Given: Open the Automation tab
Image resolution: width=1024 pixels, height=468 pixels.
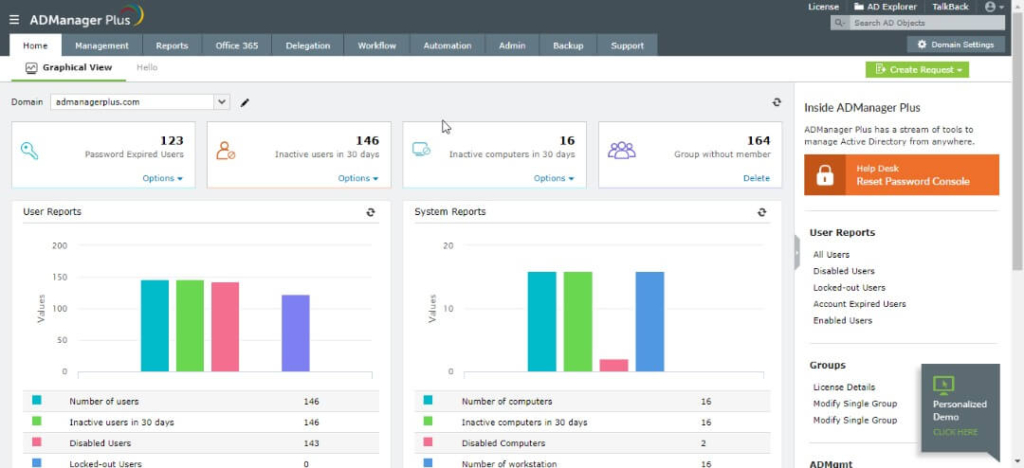Looking at the screenshot, I should (447, 46).
